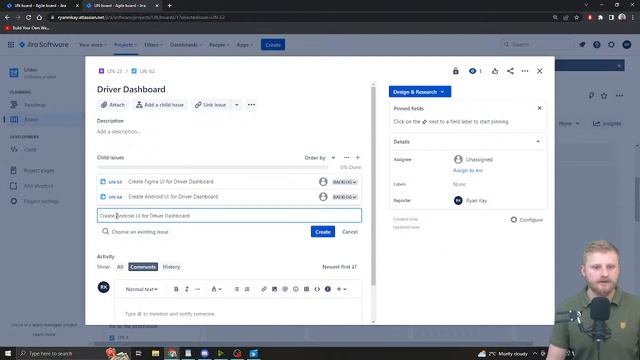Toggle bold formatting in comment editor
Image resolution: width=640 pixels, height=360 pixels.
[x=176, y=289]
